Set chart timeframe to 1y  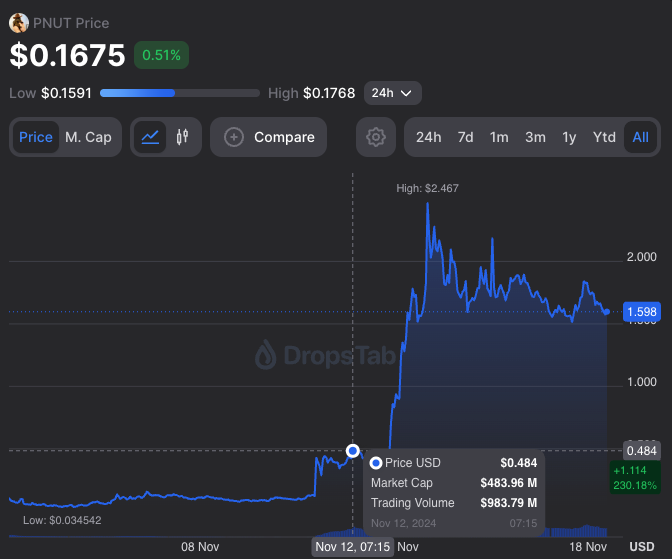[569, 137]
